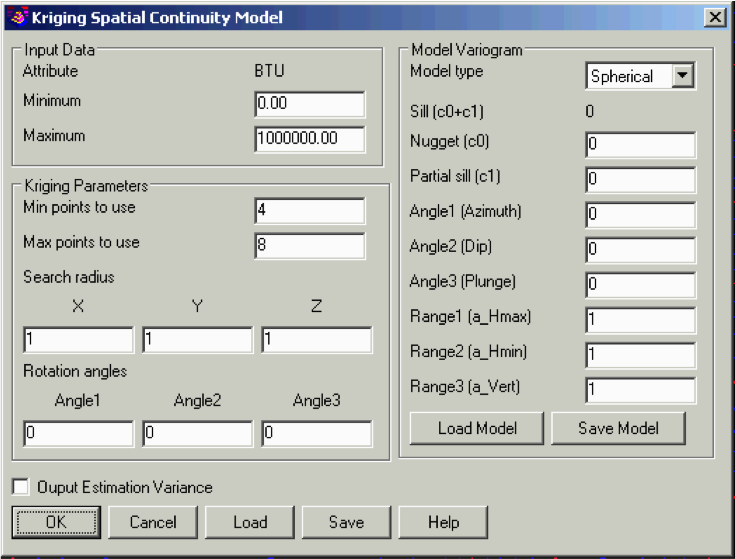Click the Rotation Angle3 field

click(316, 433)
